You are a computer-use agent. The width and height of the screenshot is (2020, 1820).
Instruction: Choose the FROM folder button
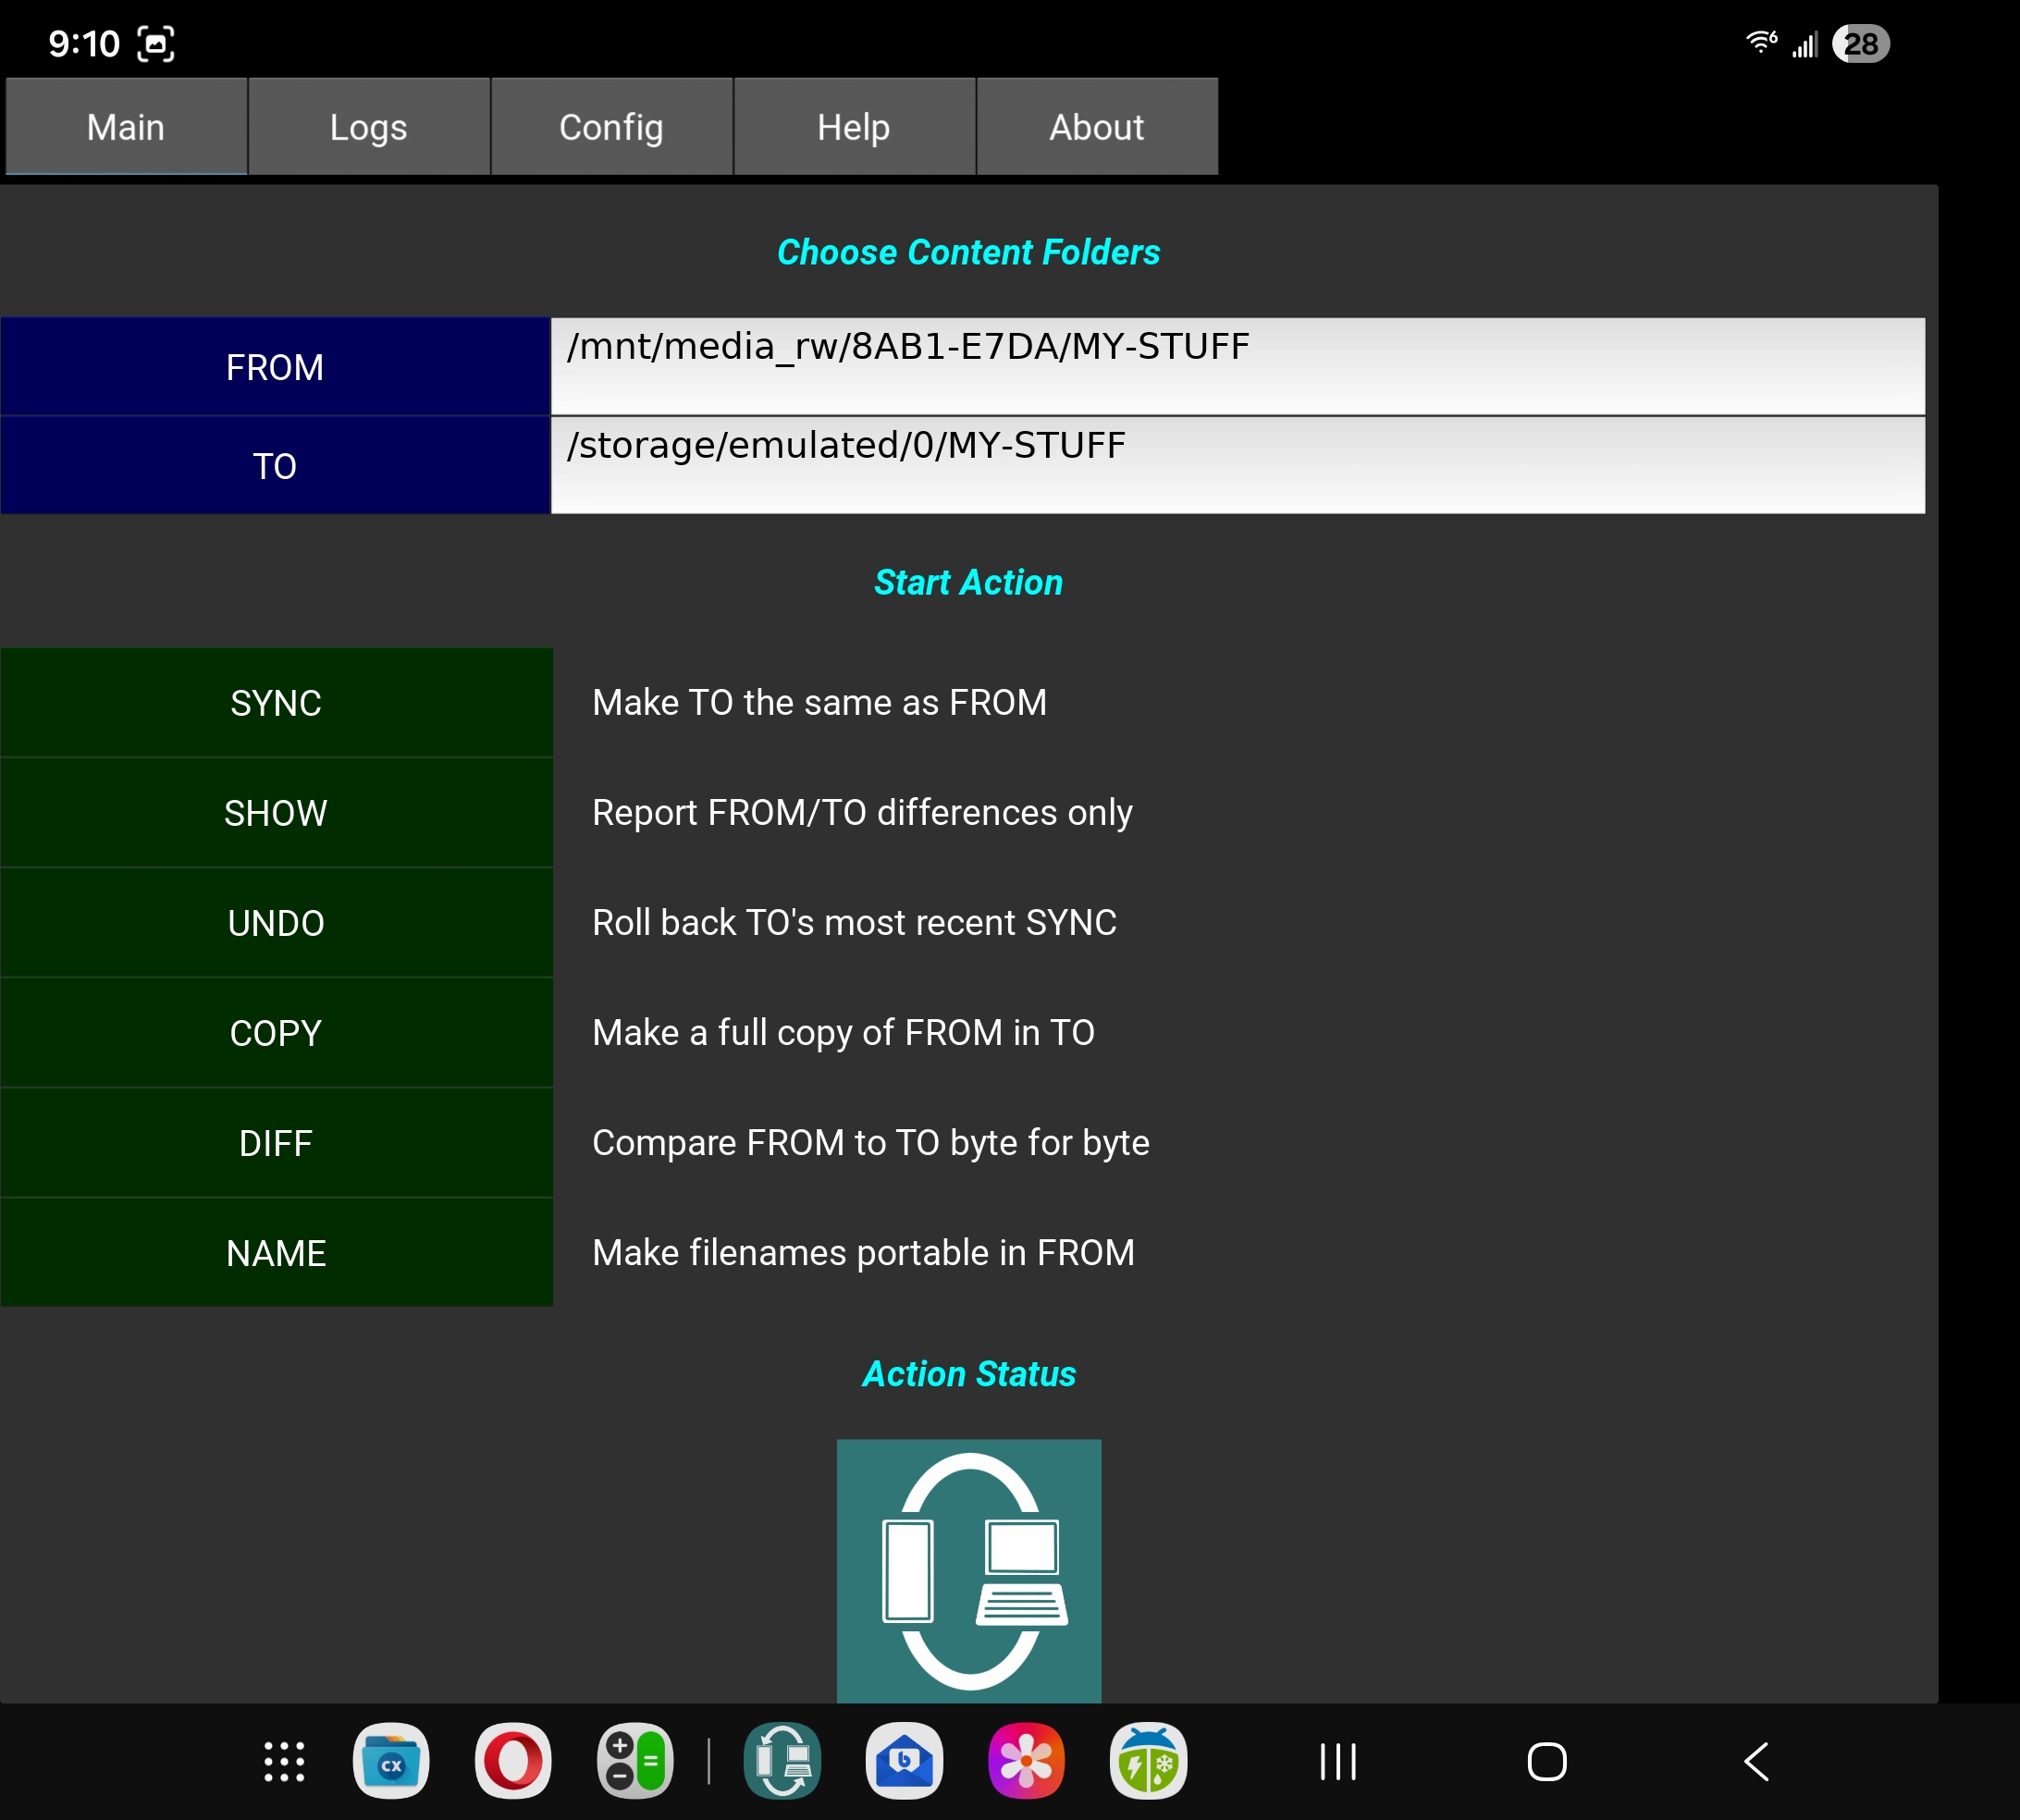click(275, 367)
